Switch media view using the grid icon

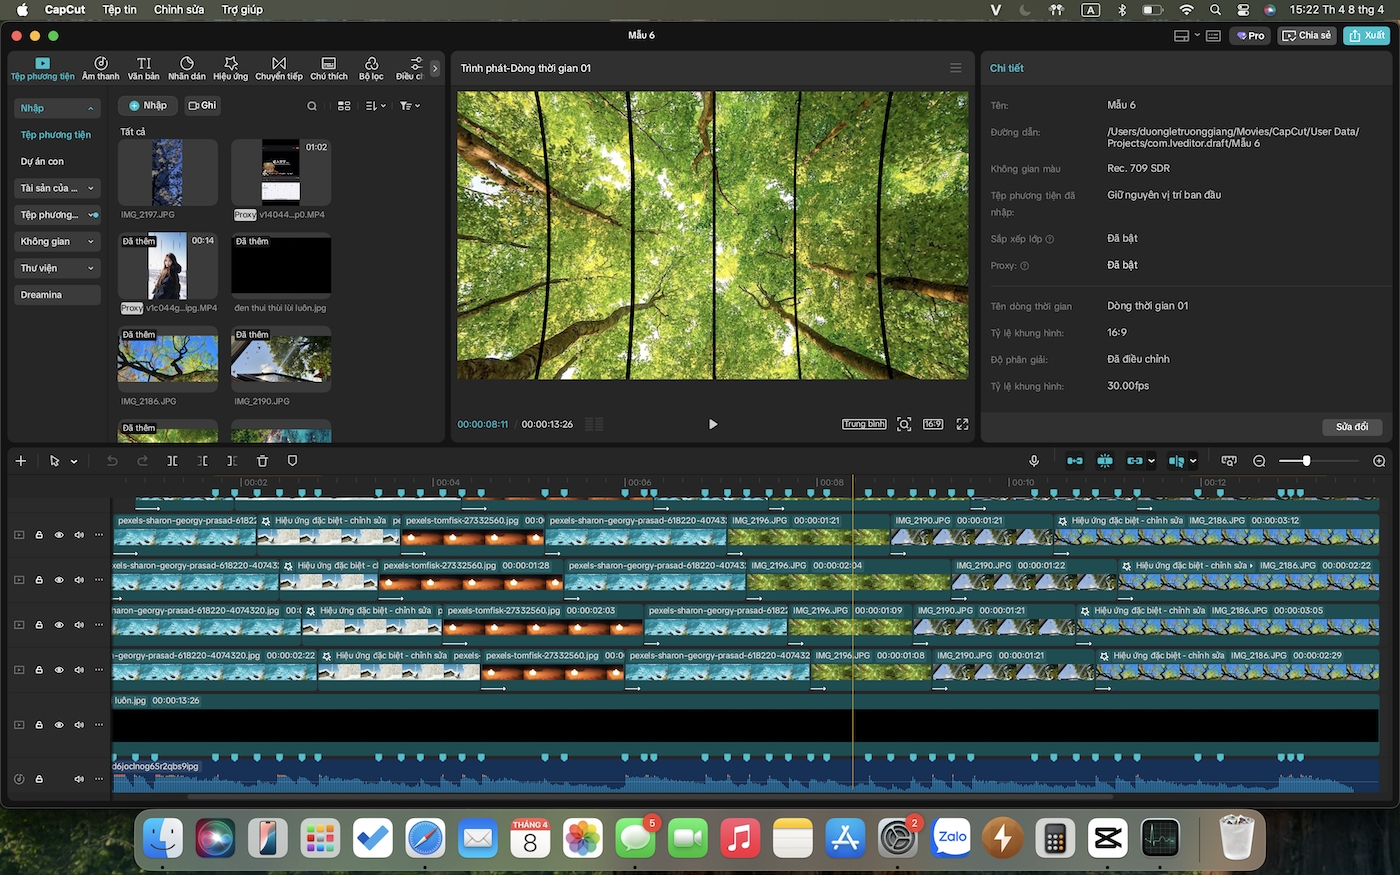pyautogui.click(x=344, y=106)
